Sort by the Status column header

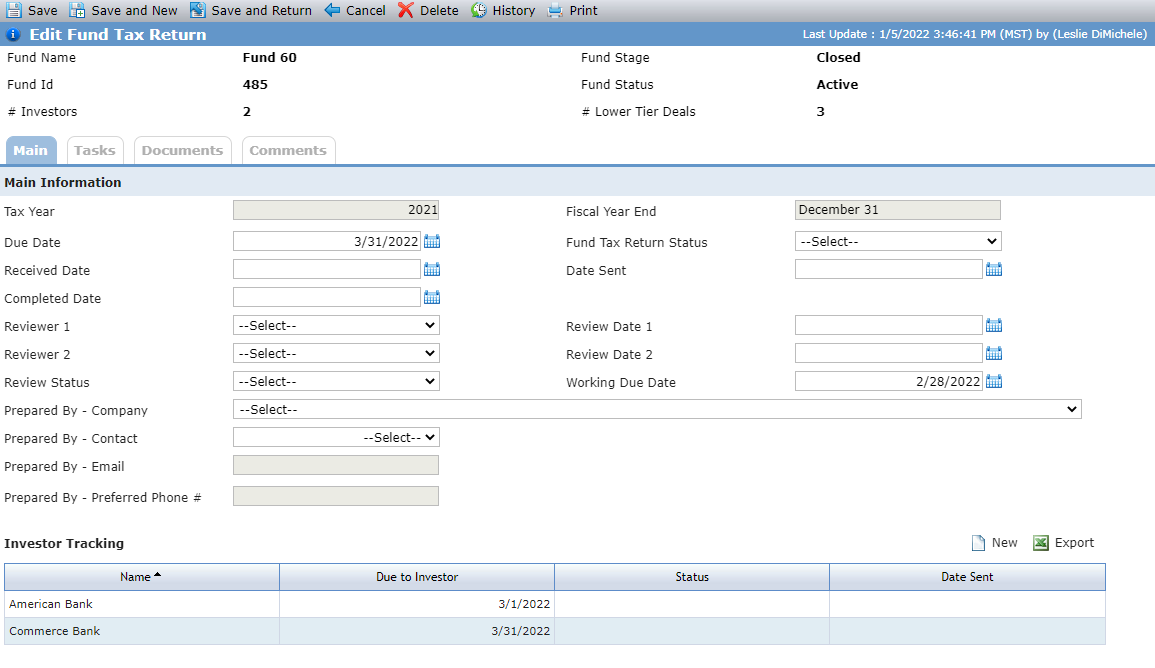692,577
